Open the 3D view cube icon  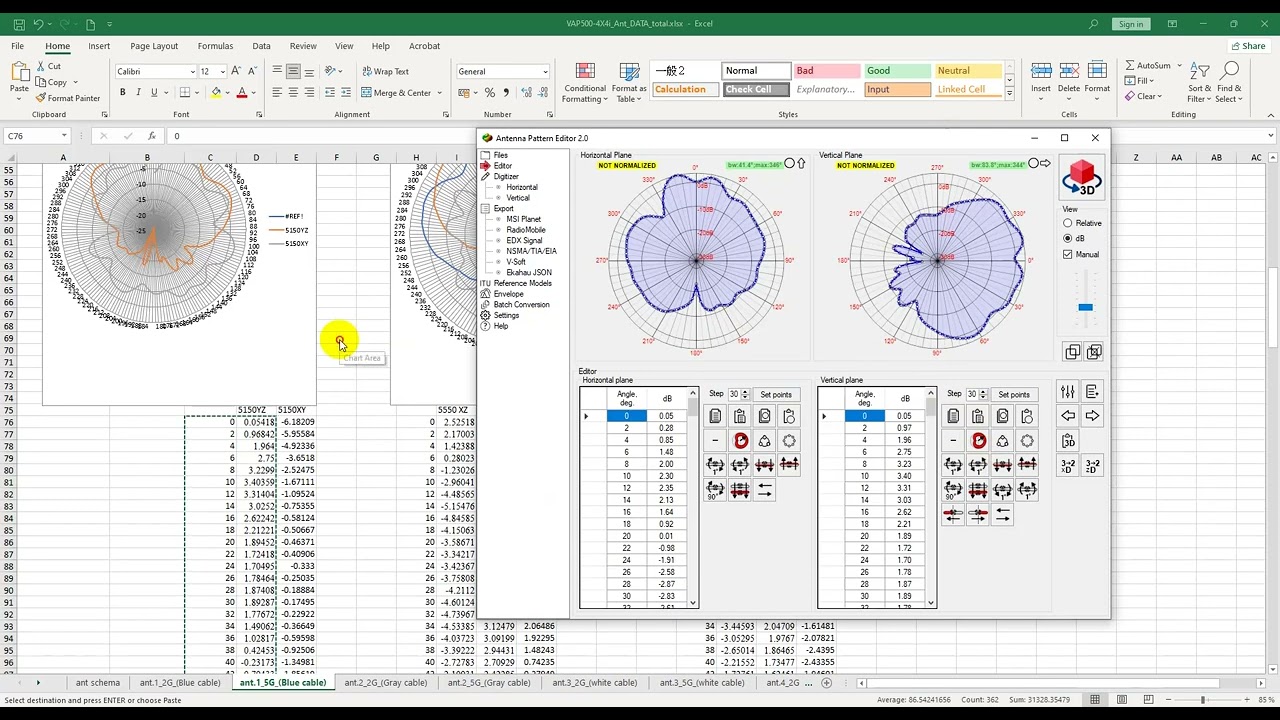1082,177
